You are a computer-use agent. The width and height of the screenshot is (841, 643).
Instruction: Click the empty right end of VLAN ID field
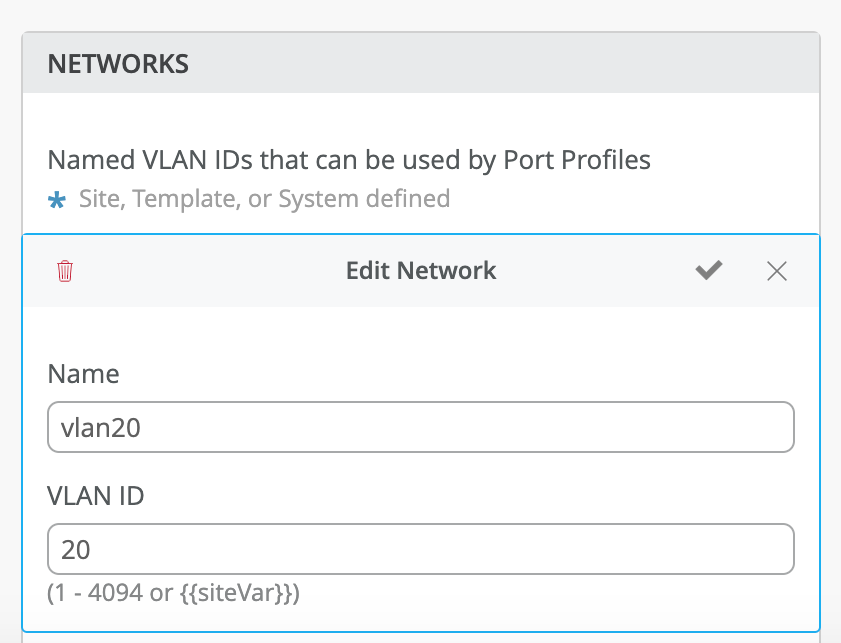click(x=740, y=549)
